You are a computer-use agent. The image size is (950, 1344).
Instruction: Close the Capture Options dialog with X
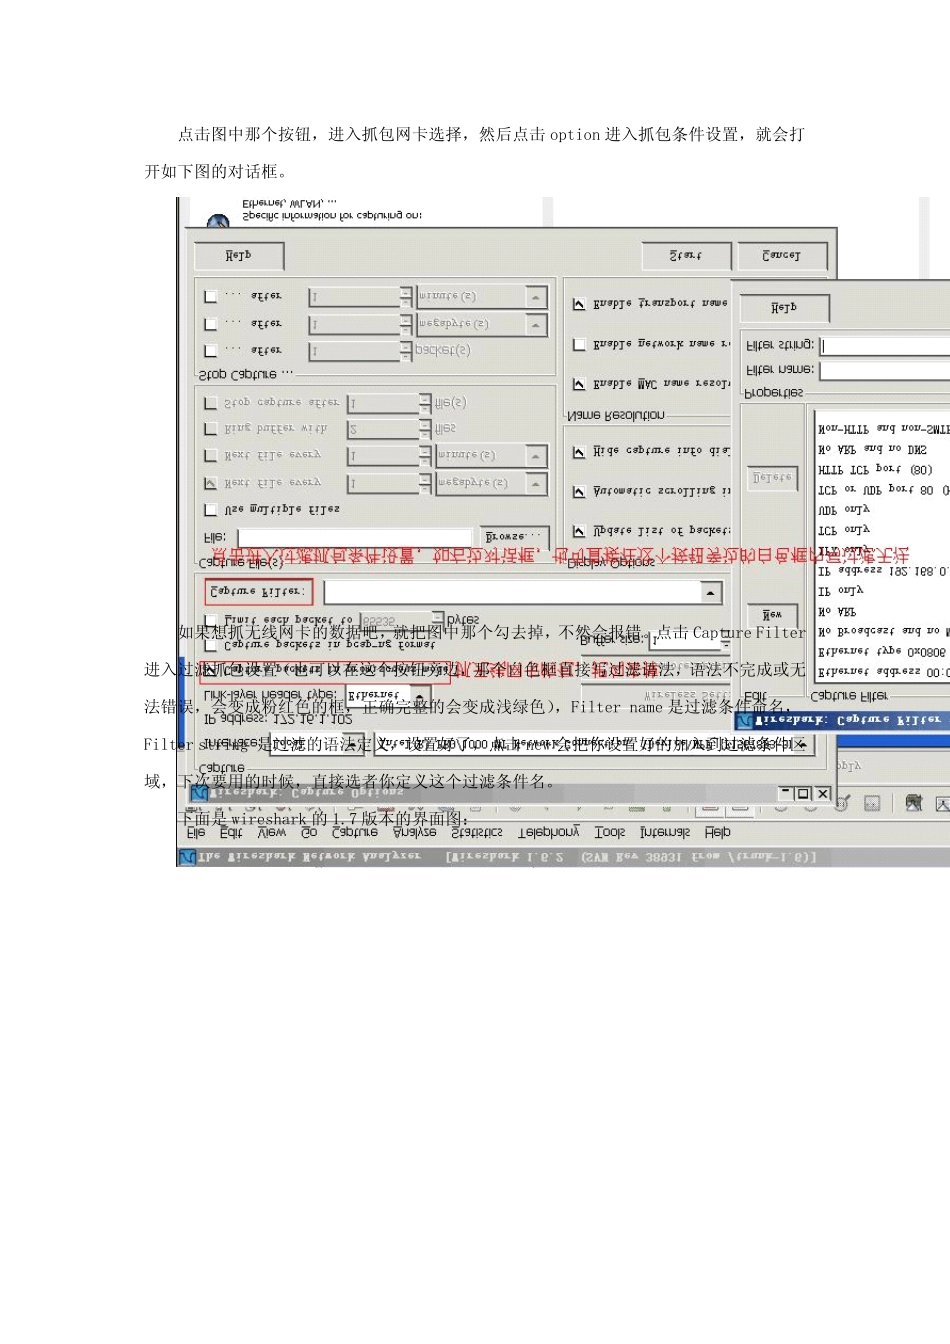click(x=822, y=794)
